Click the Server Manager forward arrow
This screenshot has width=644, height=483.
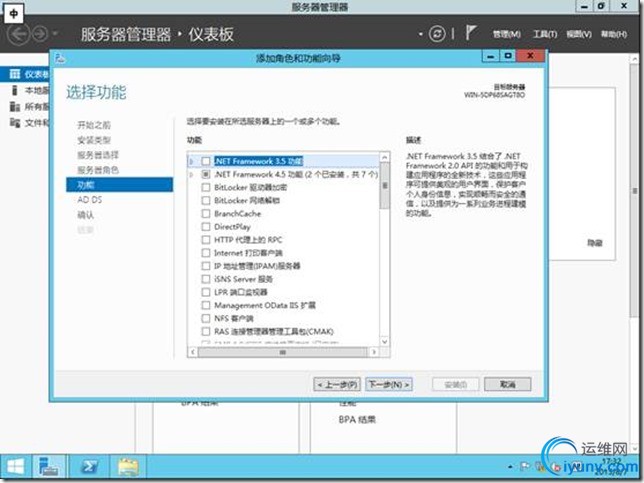(40, 34)
